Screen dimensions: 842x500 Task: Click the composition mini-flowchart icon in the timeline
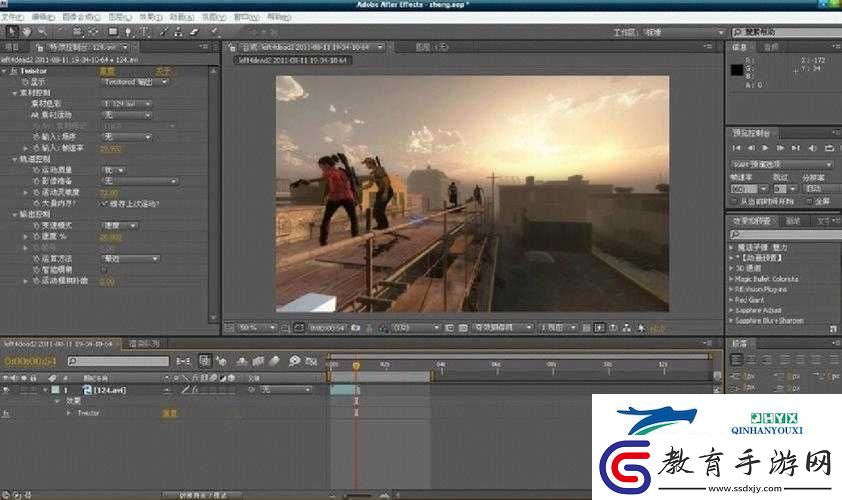(183, 361)
